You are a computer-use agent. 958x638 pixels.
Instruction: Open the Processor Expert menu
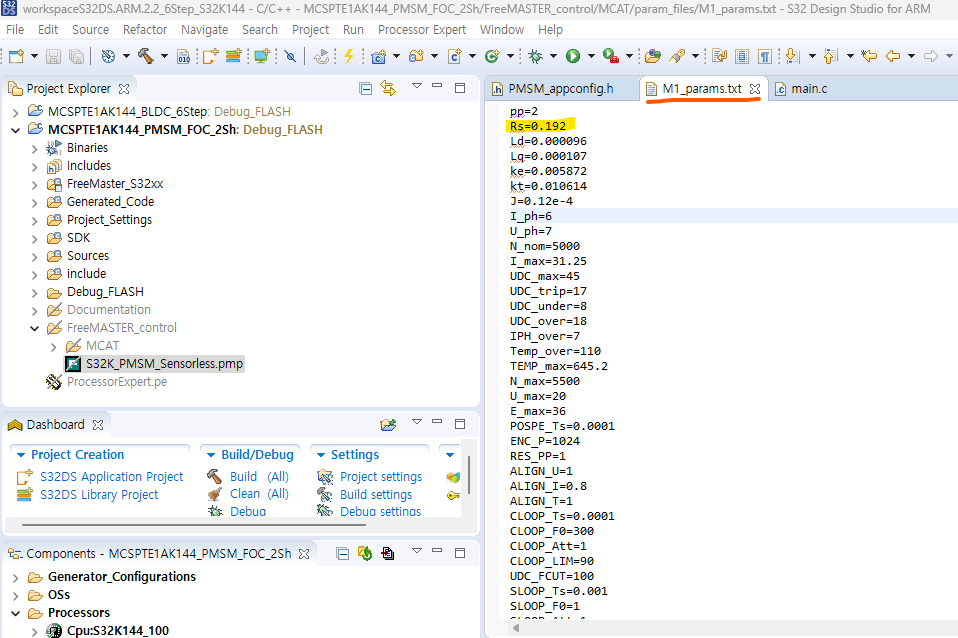coord(422,29)
